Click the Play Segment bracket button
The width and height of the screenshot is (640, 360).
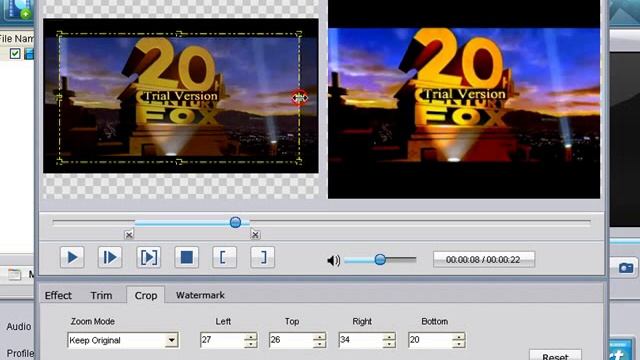[x=149, y=257]
